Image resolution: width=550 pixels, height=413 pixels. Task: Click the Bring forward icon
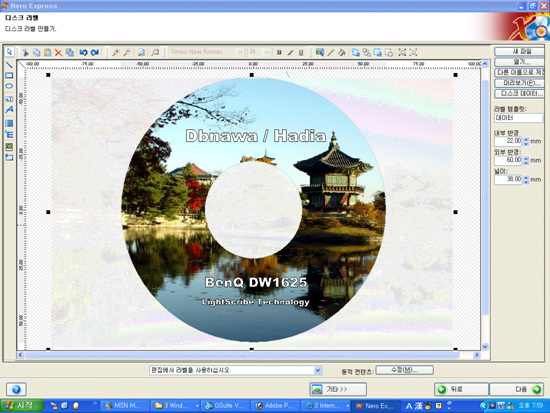coord(378,53)
